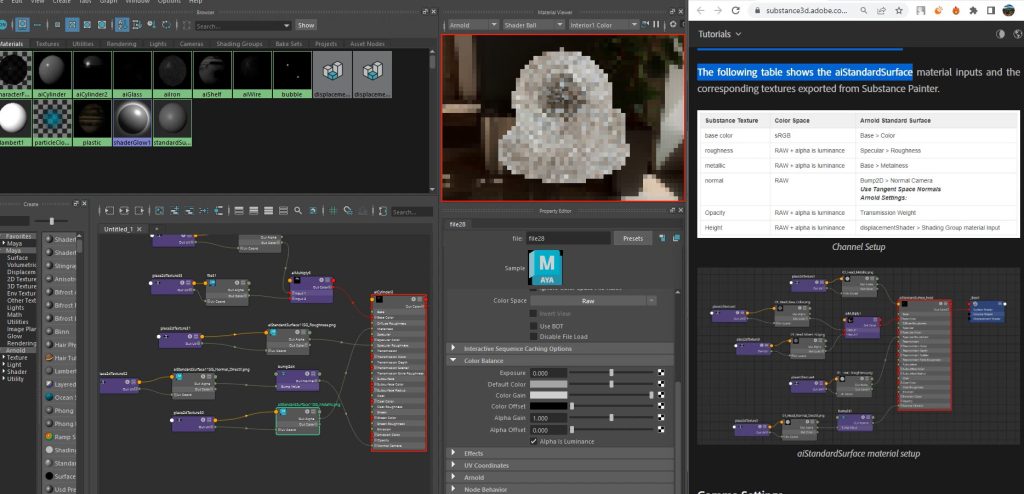This screenshot has height=494, width=1024.
Task: Toggle sort by name in Hypershade browser
Action: coord(122,25)
